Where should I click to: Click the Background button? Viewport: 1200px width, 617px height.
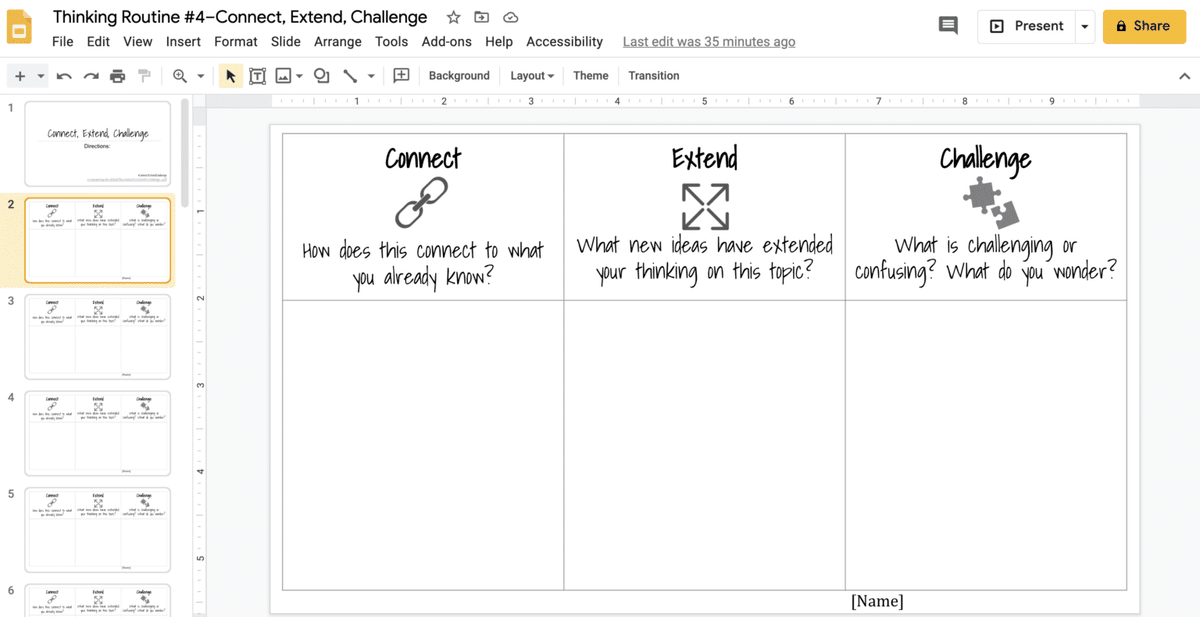tap(459, 76)
